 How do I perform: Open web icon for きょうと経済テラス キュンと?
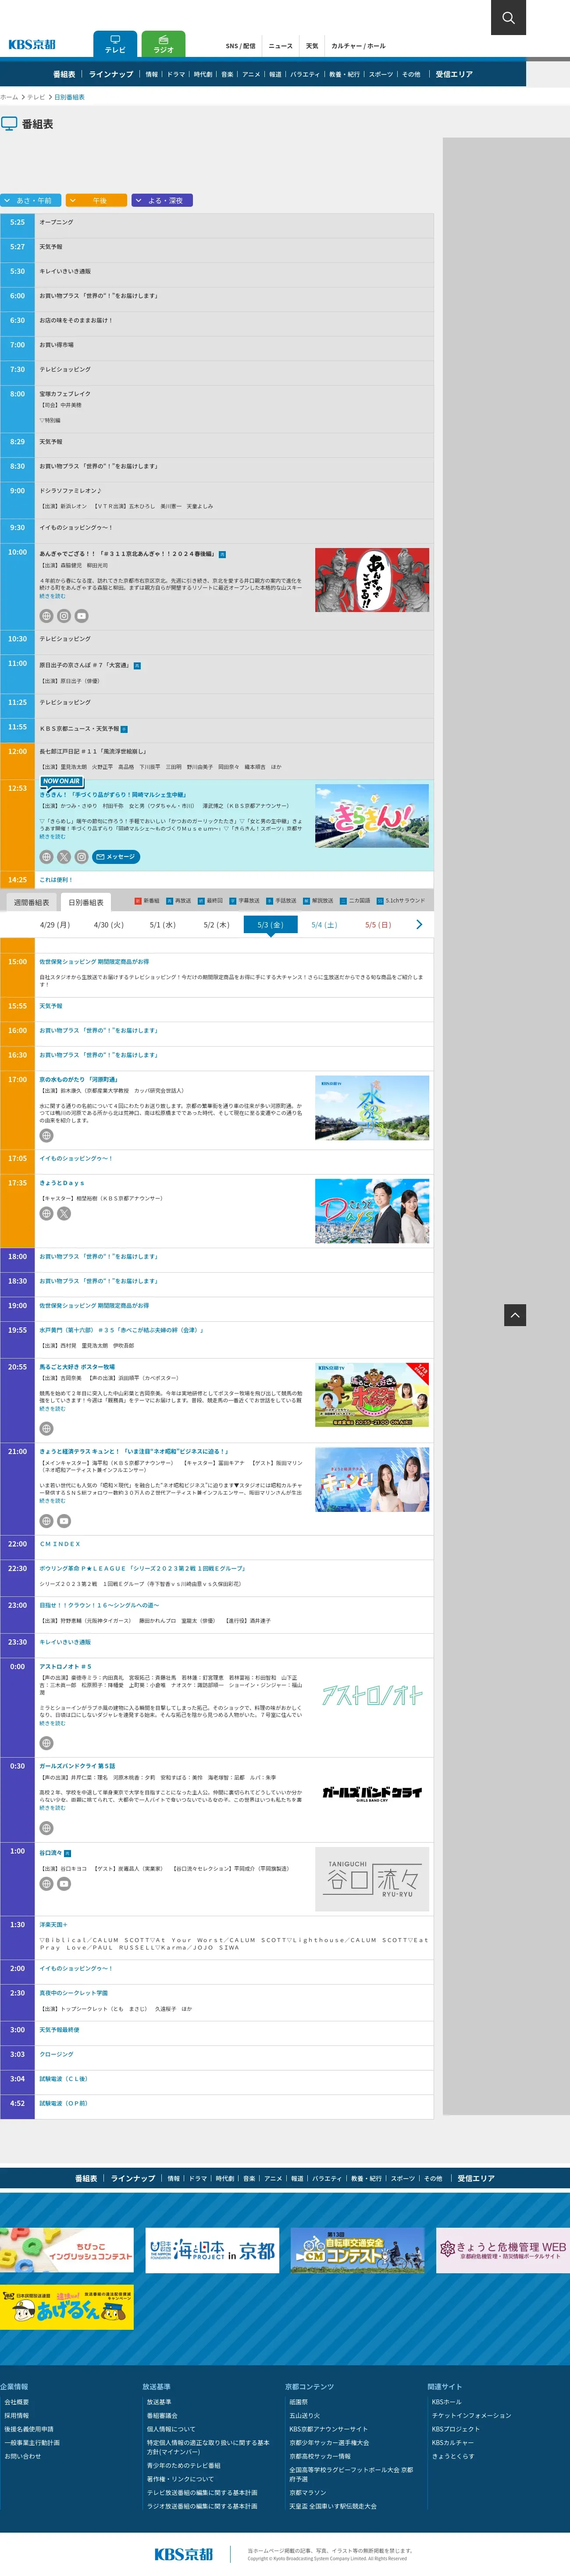(x=46, y=1521)
